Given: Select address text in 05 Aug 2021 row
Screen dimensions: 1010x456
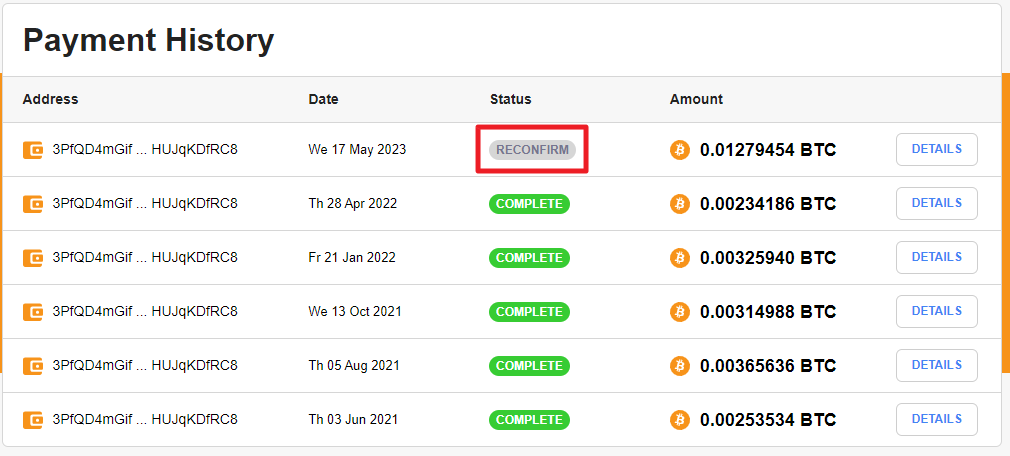Looking at the screenshot, I should pos(145,366).
